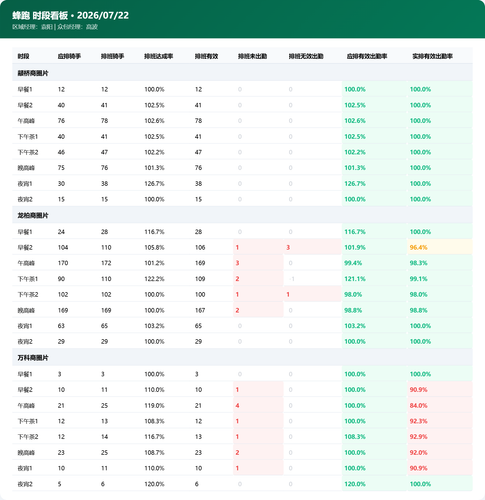The height and width of the screenshot is (500, 485).
Task: Click the value 75 in the 晚高峰 row
Action: (x=61, y=168)
